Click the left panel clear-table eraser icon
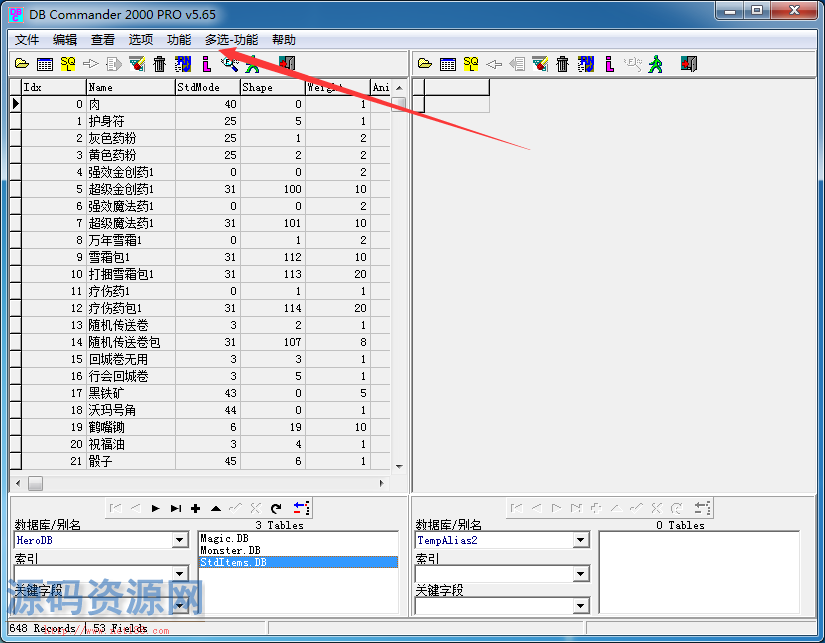 coord(137,64)
